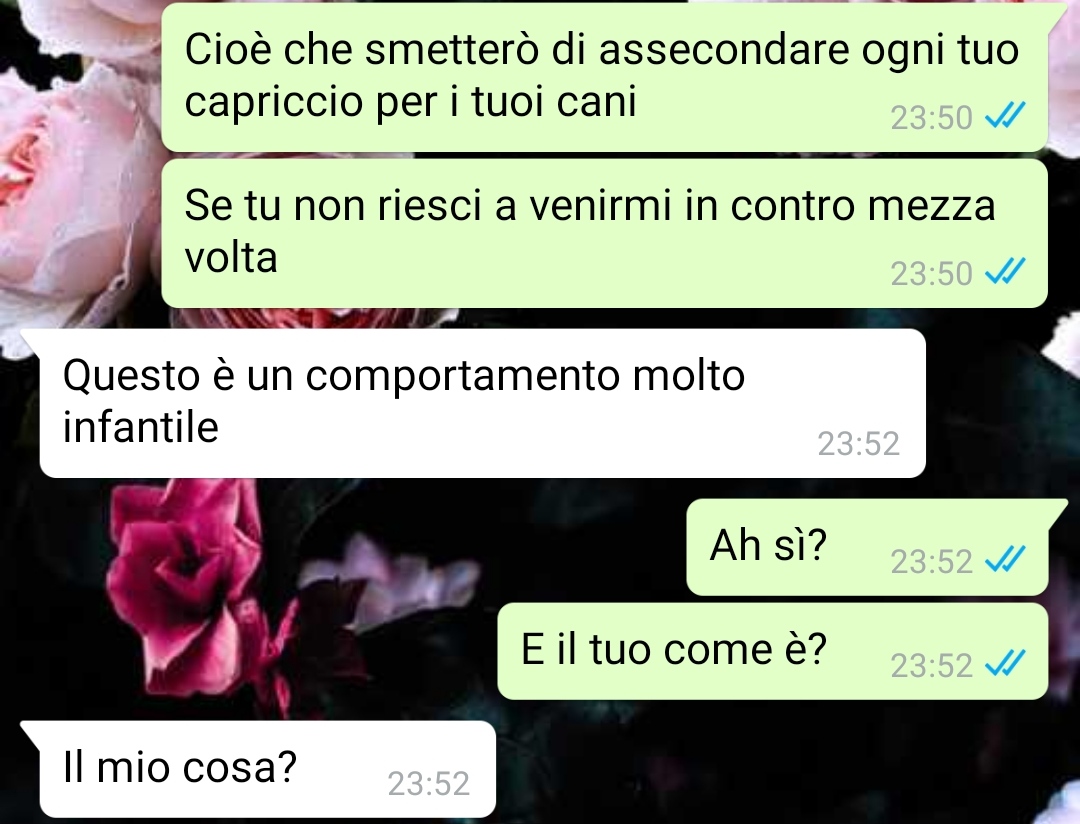Tap the read-receipt ticks on 'capriccio per i tuoi cani'
This screenshot has height=824, width=1080.
click(x=1005, y=116)
